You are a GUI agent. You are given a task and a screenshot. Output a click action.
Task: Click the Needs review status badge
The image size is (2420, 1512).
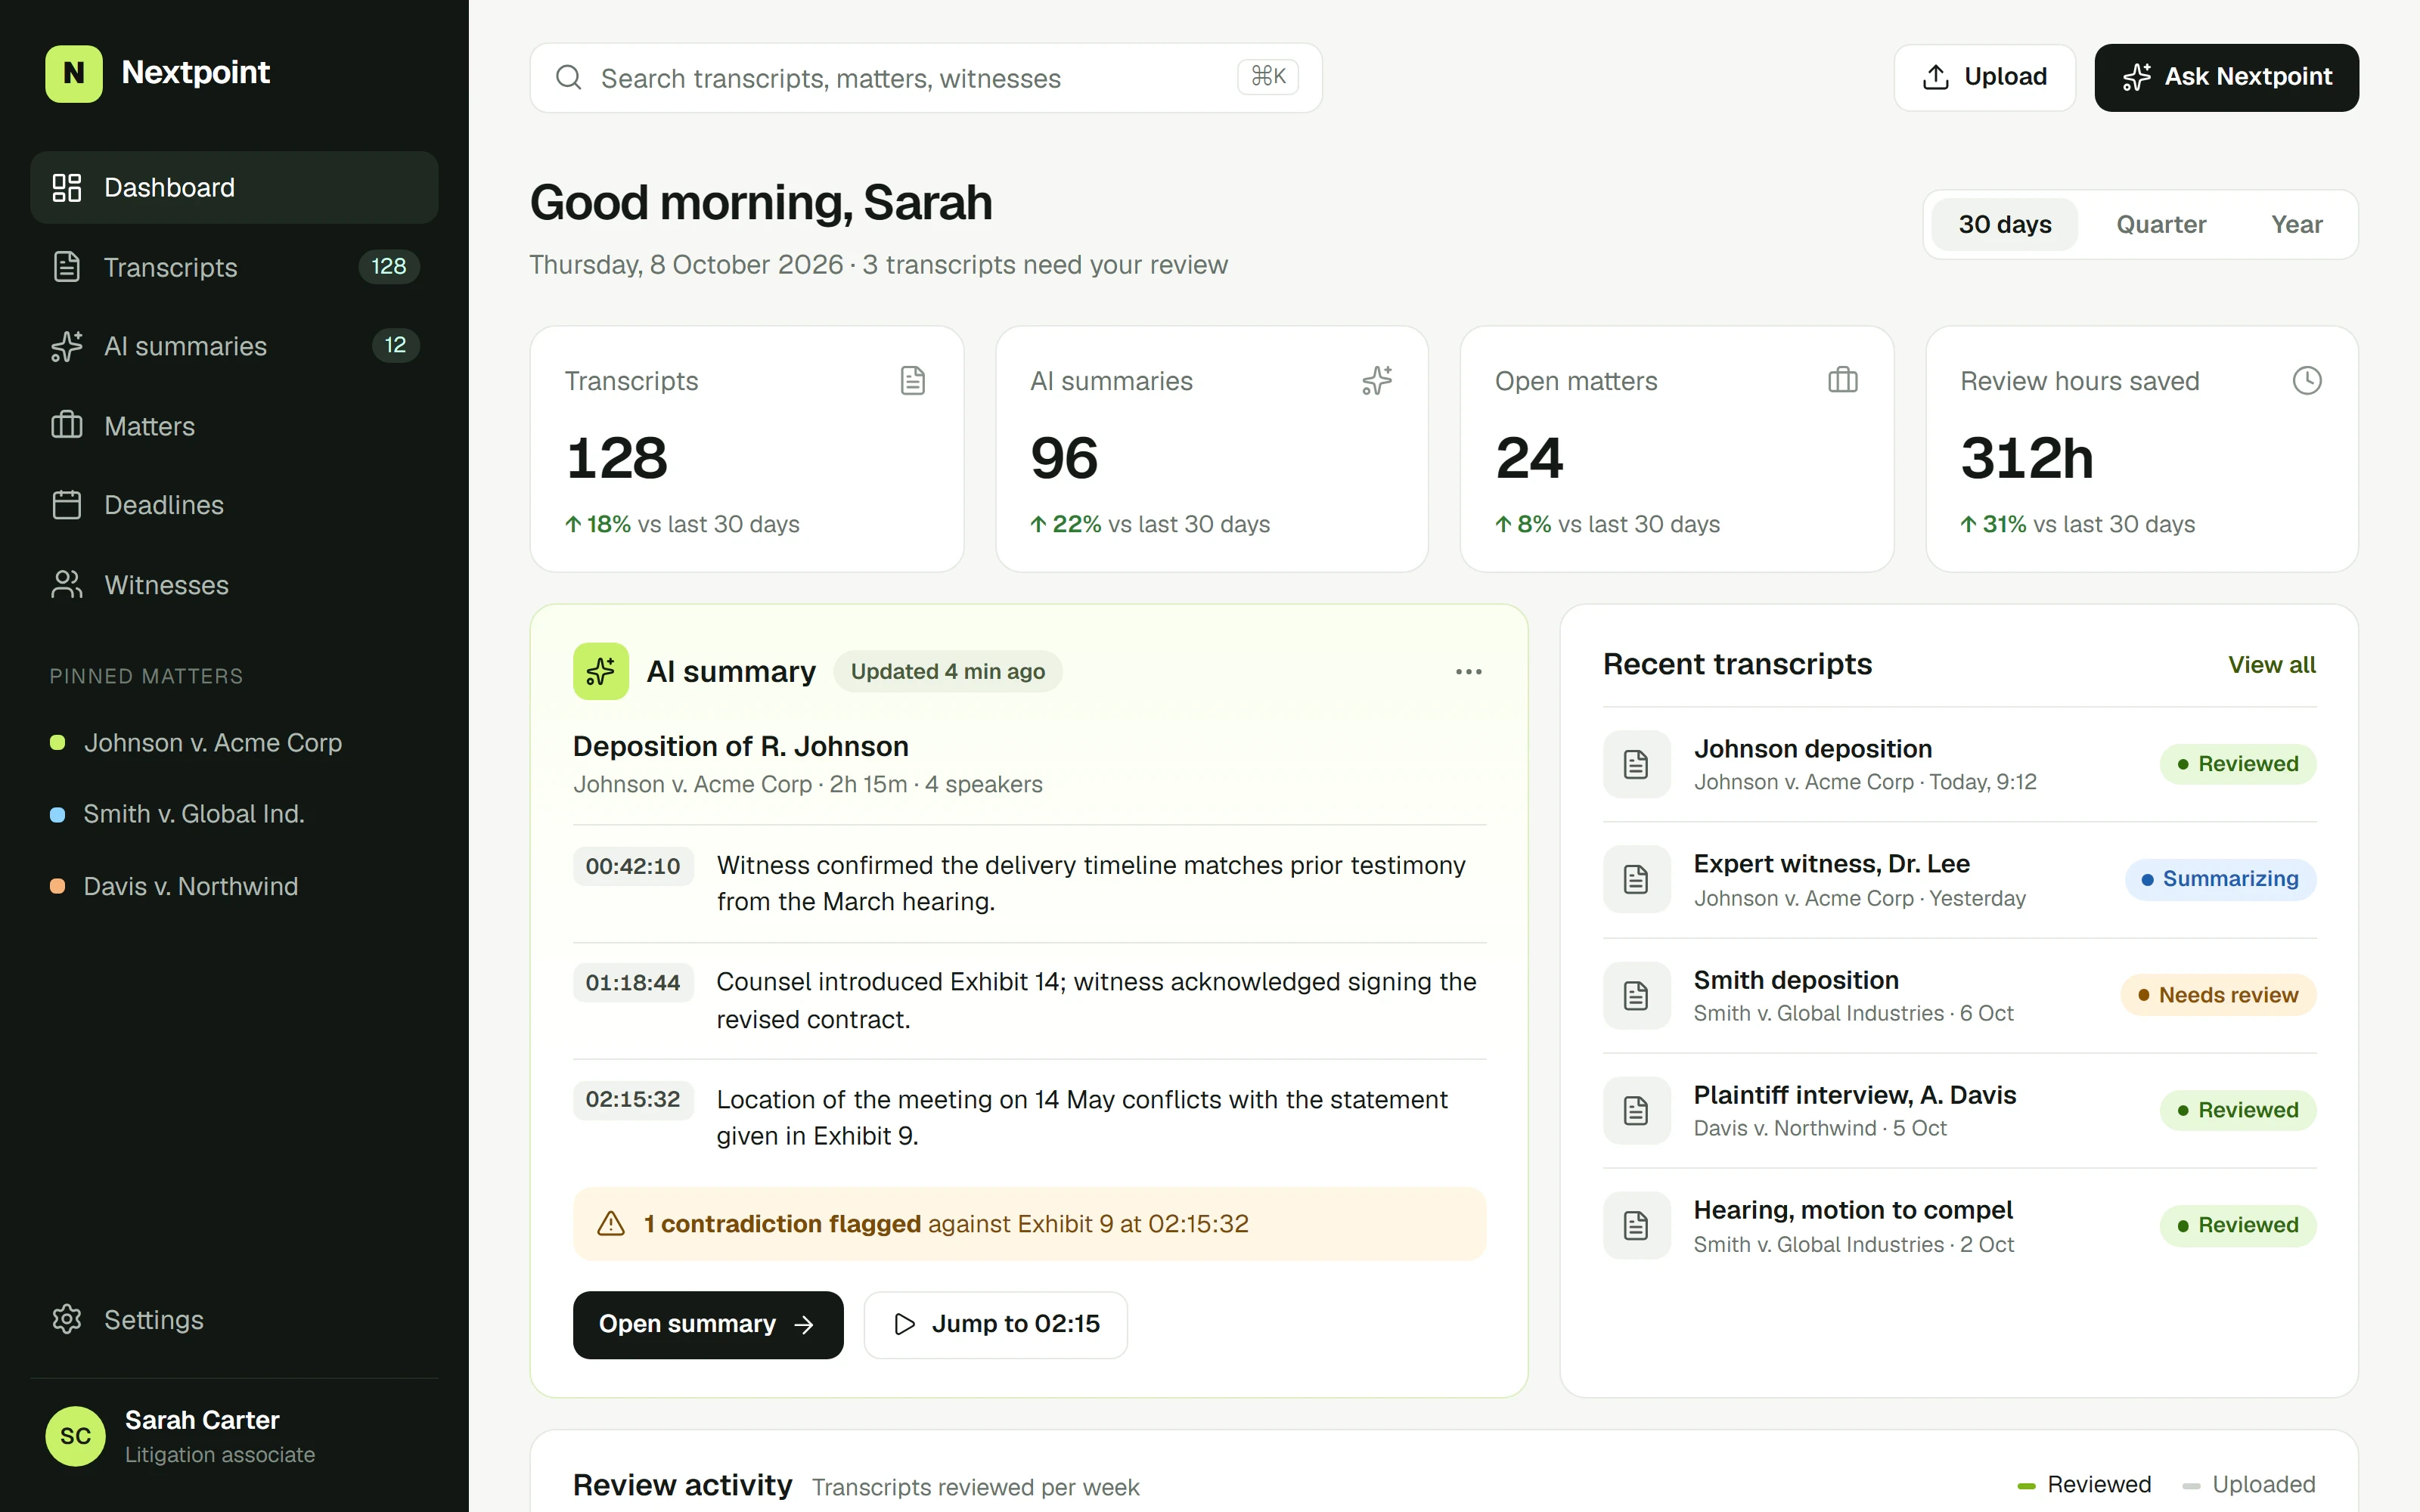(2218, 995)
